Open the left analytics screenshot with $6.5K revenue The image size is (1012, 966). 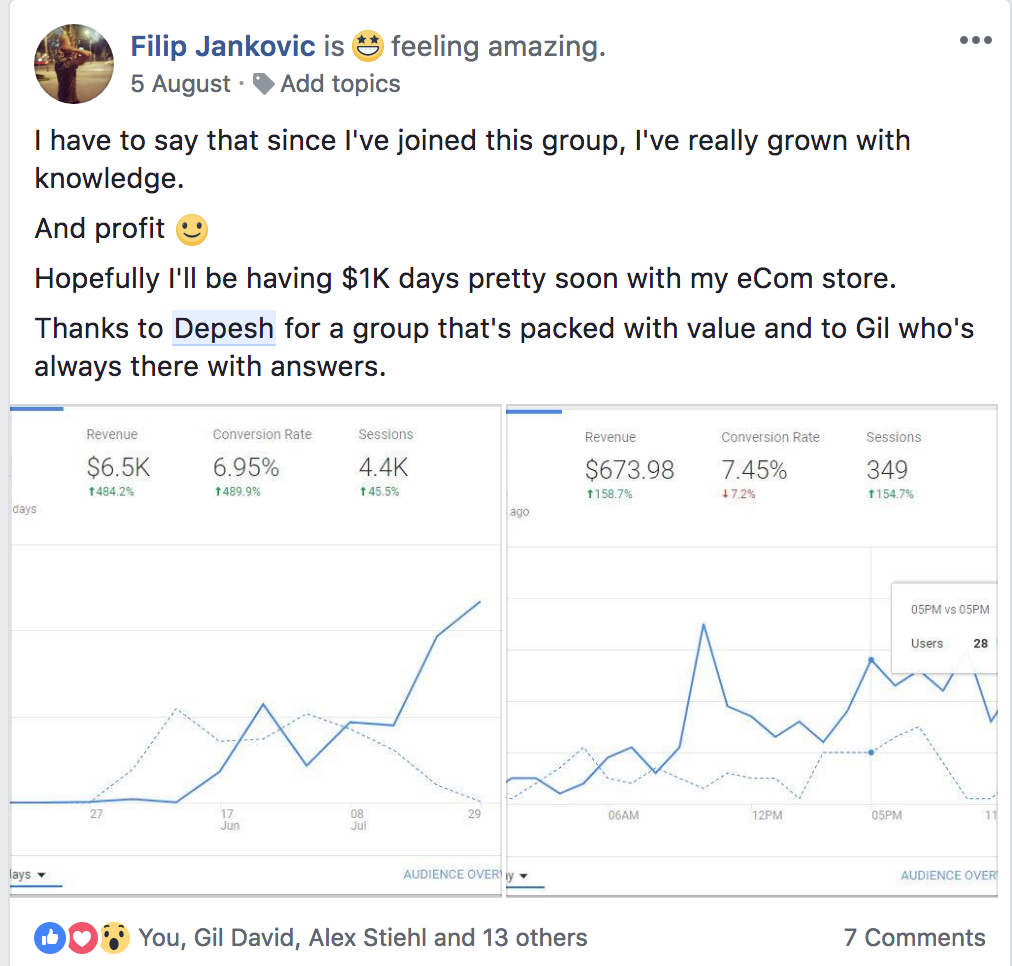pos(255,650)
